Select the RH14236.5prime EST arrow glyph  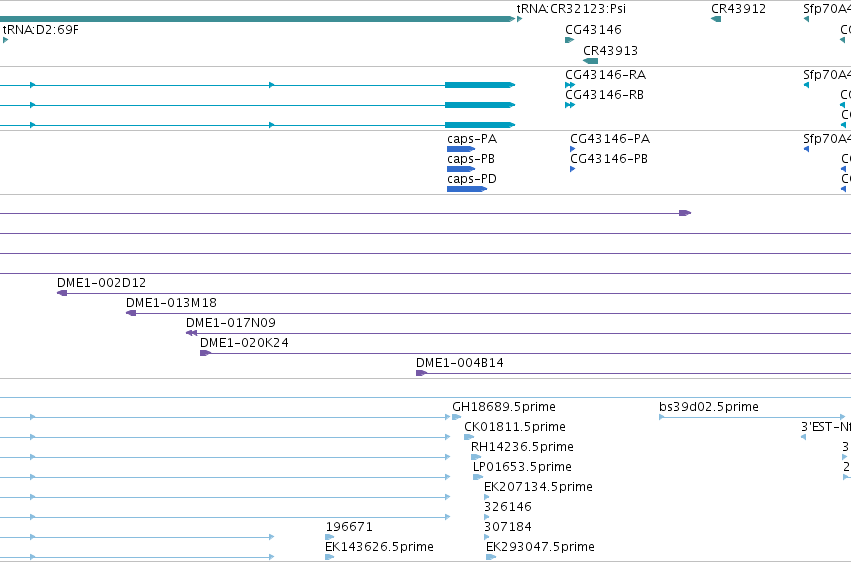tap(476, 457)
